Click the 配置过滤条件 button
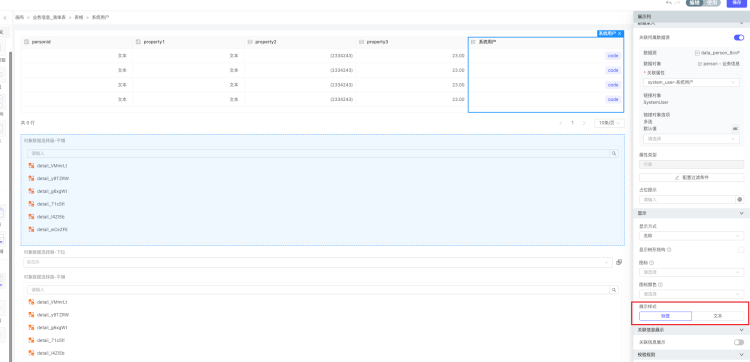750x362 pixels. (691, 177)
